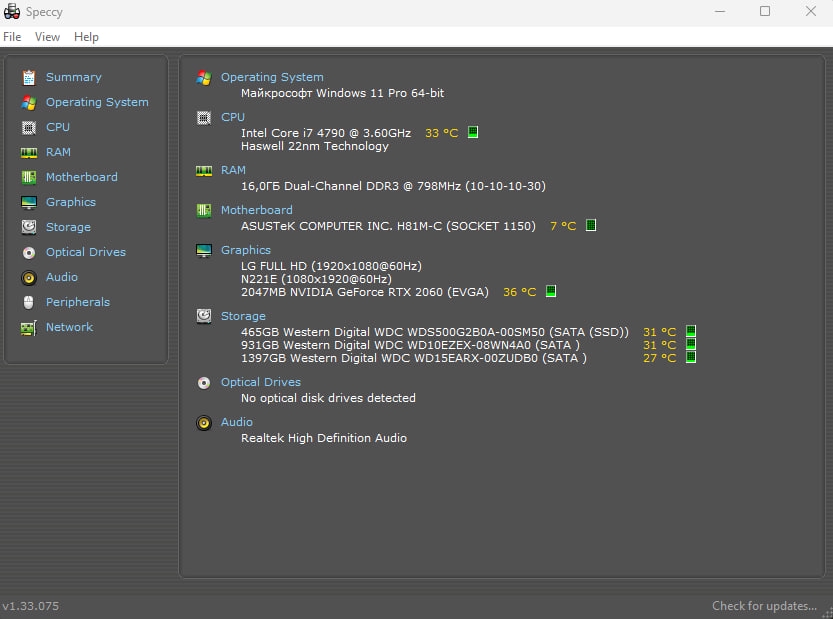Click the text N221E (1080x1920@60Hz)
Screen dimensions: 833x619
click(x=316, y=279)
